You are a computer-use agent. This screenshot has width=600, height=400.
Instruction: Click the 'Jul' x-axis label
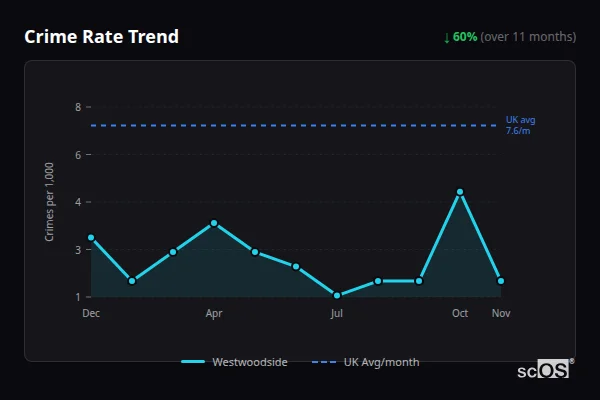coord(337,313)
